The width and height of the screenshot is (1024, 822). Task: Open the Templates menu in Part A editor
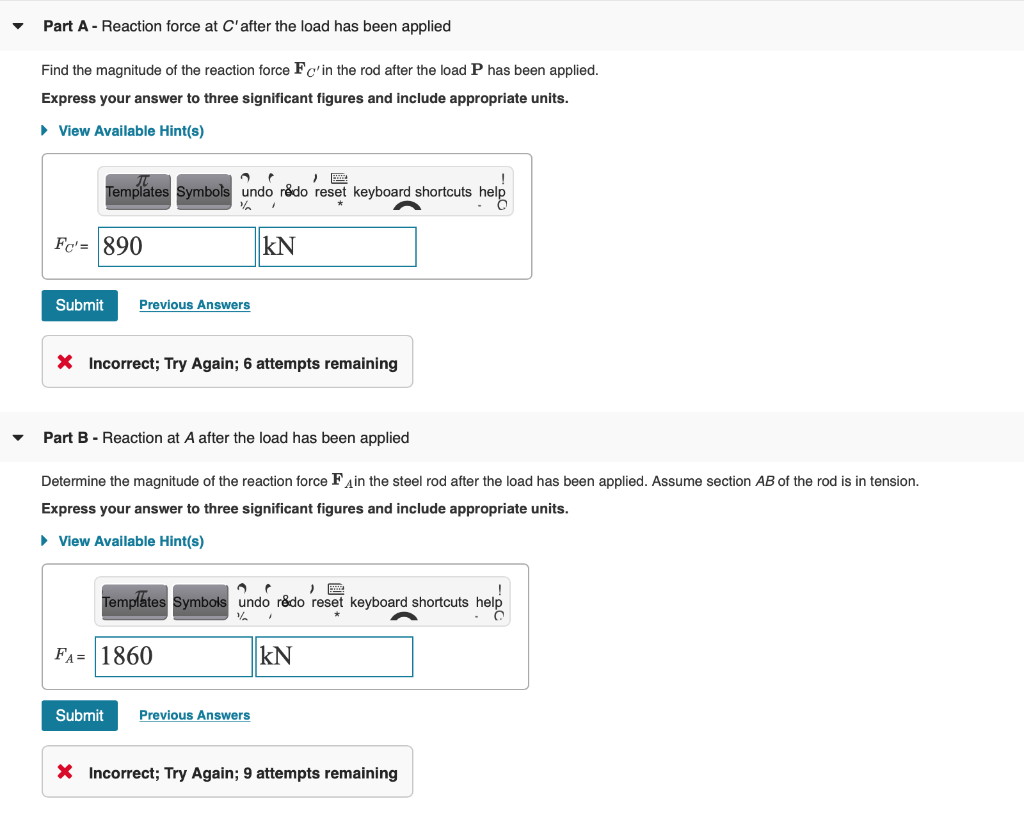coord(137,191)
